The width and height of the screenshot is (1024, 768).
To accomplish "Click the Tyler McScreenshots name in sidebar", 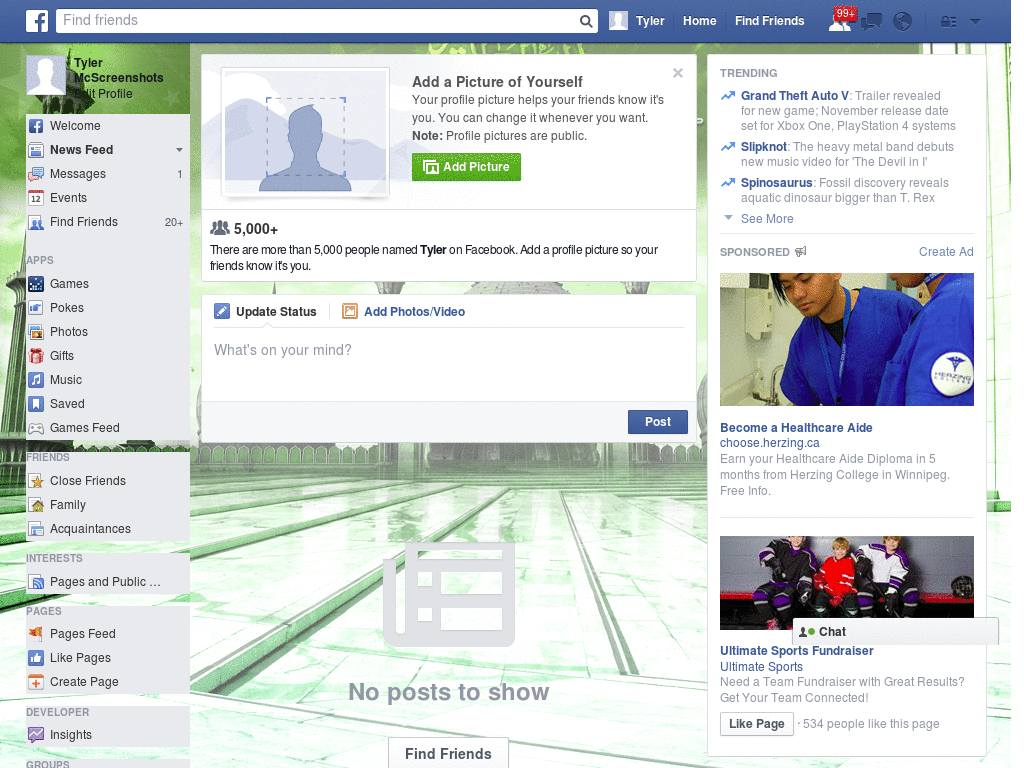I will (118, 70).
